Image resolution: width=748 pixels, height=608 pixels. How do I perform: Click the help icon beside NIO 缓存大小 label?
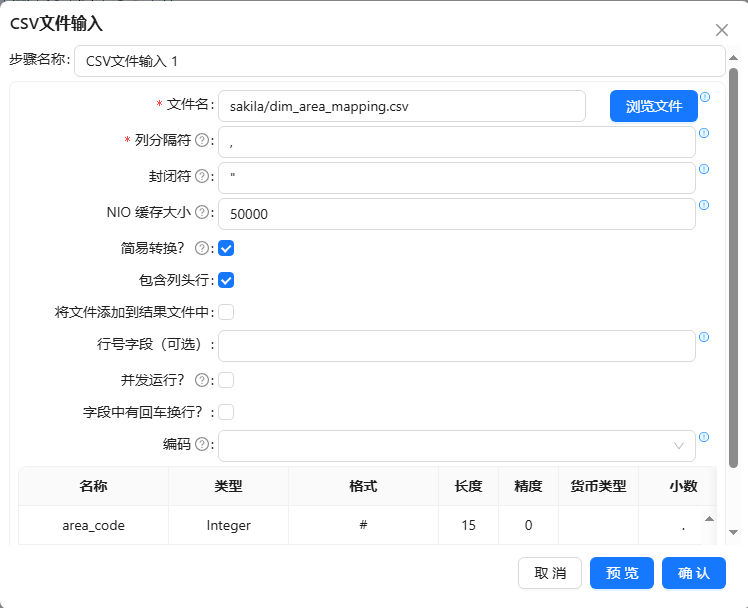tap(201, 212)
